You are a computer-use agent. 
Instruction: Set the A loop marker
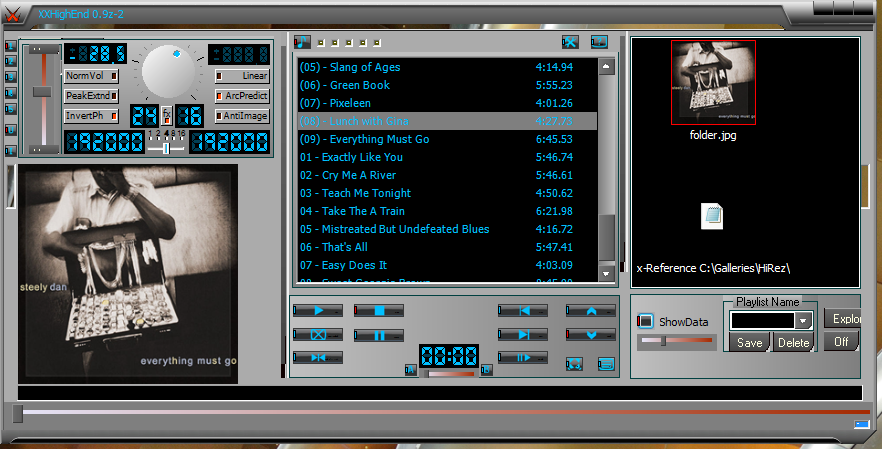pos(411,370)
